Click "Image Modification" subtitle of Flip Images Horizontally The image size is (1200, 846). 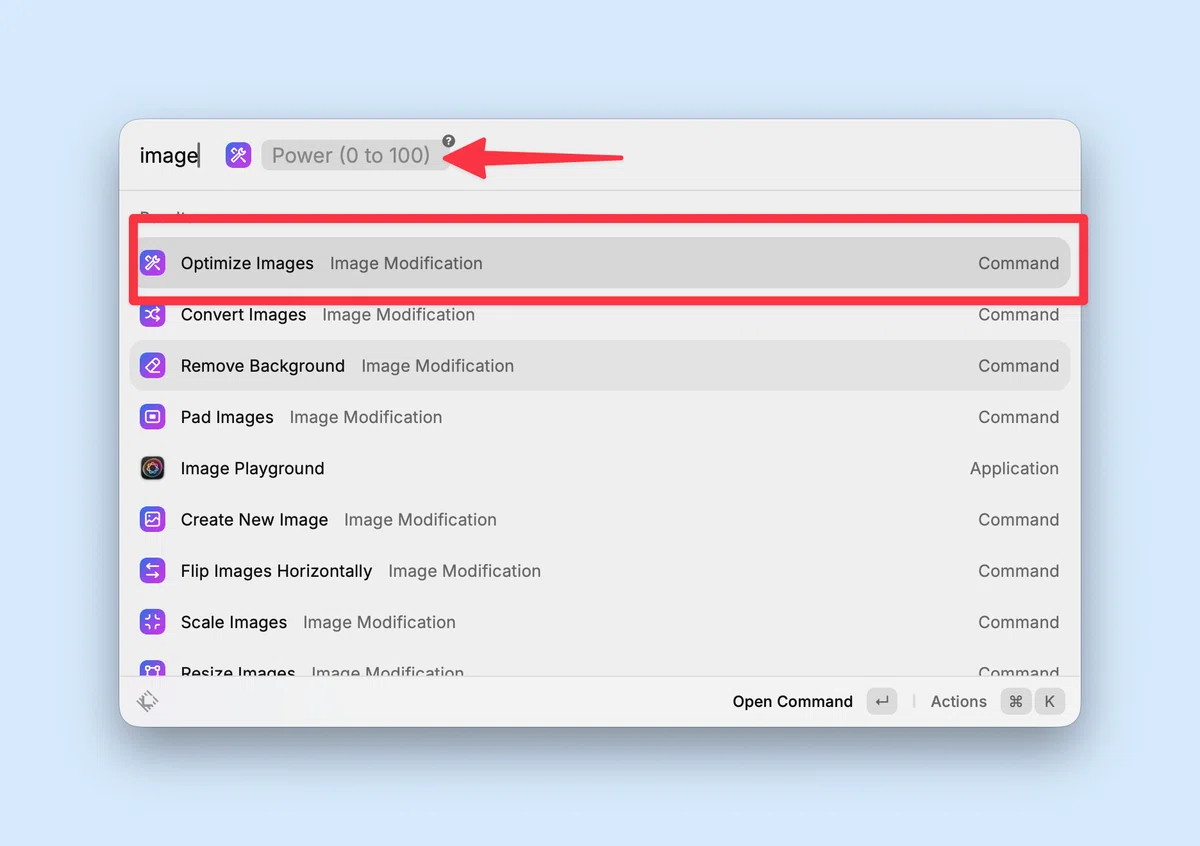coord(464,571)
